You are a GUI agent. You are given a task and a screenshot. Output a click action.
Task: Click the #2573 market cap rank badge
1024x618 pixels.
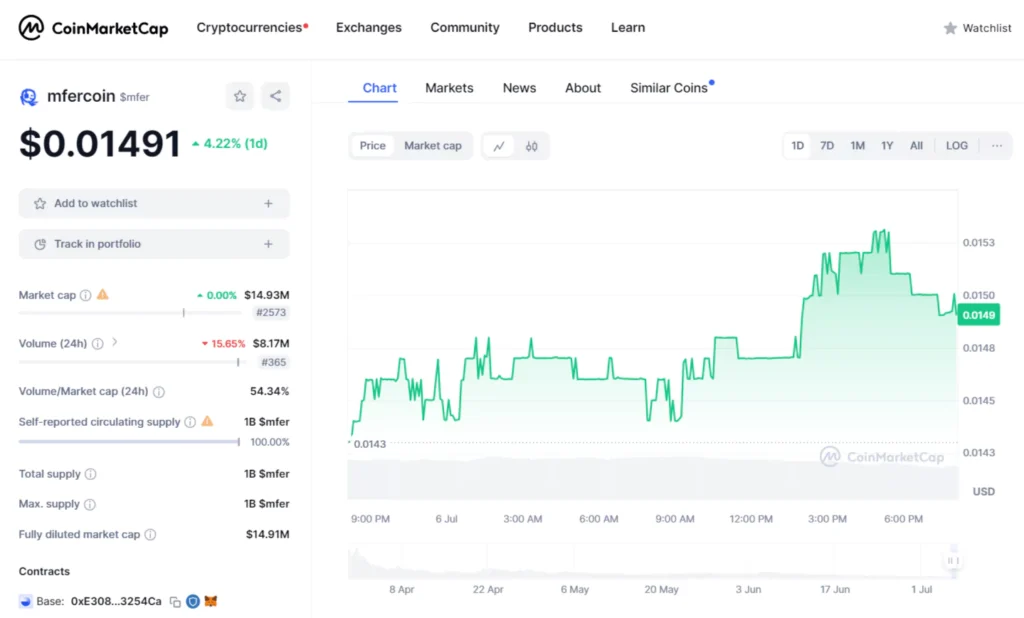point(271,312)
